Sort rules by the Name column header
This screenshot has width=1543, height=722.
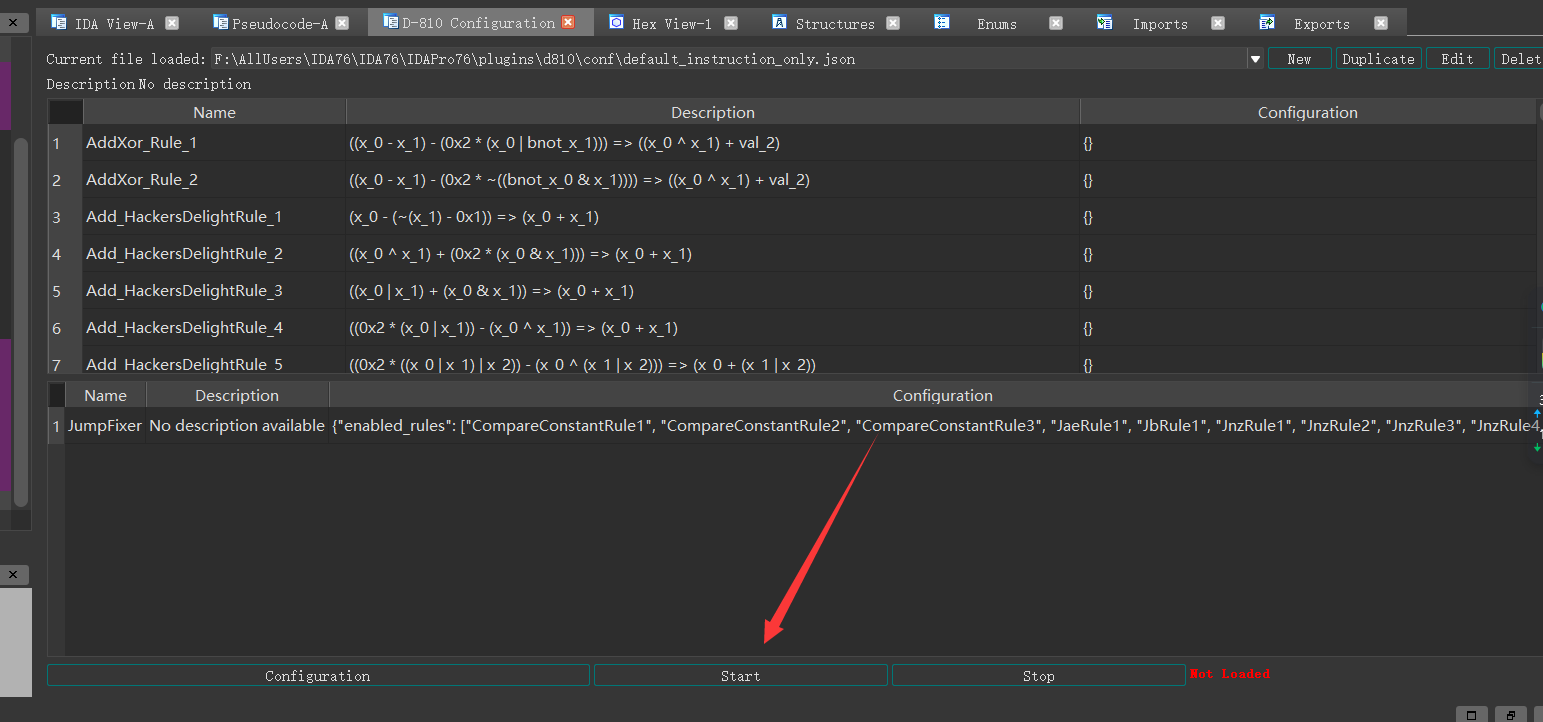[x=214, y=112]
